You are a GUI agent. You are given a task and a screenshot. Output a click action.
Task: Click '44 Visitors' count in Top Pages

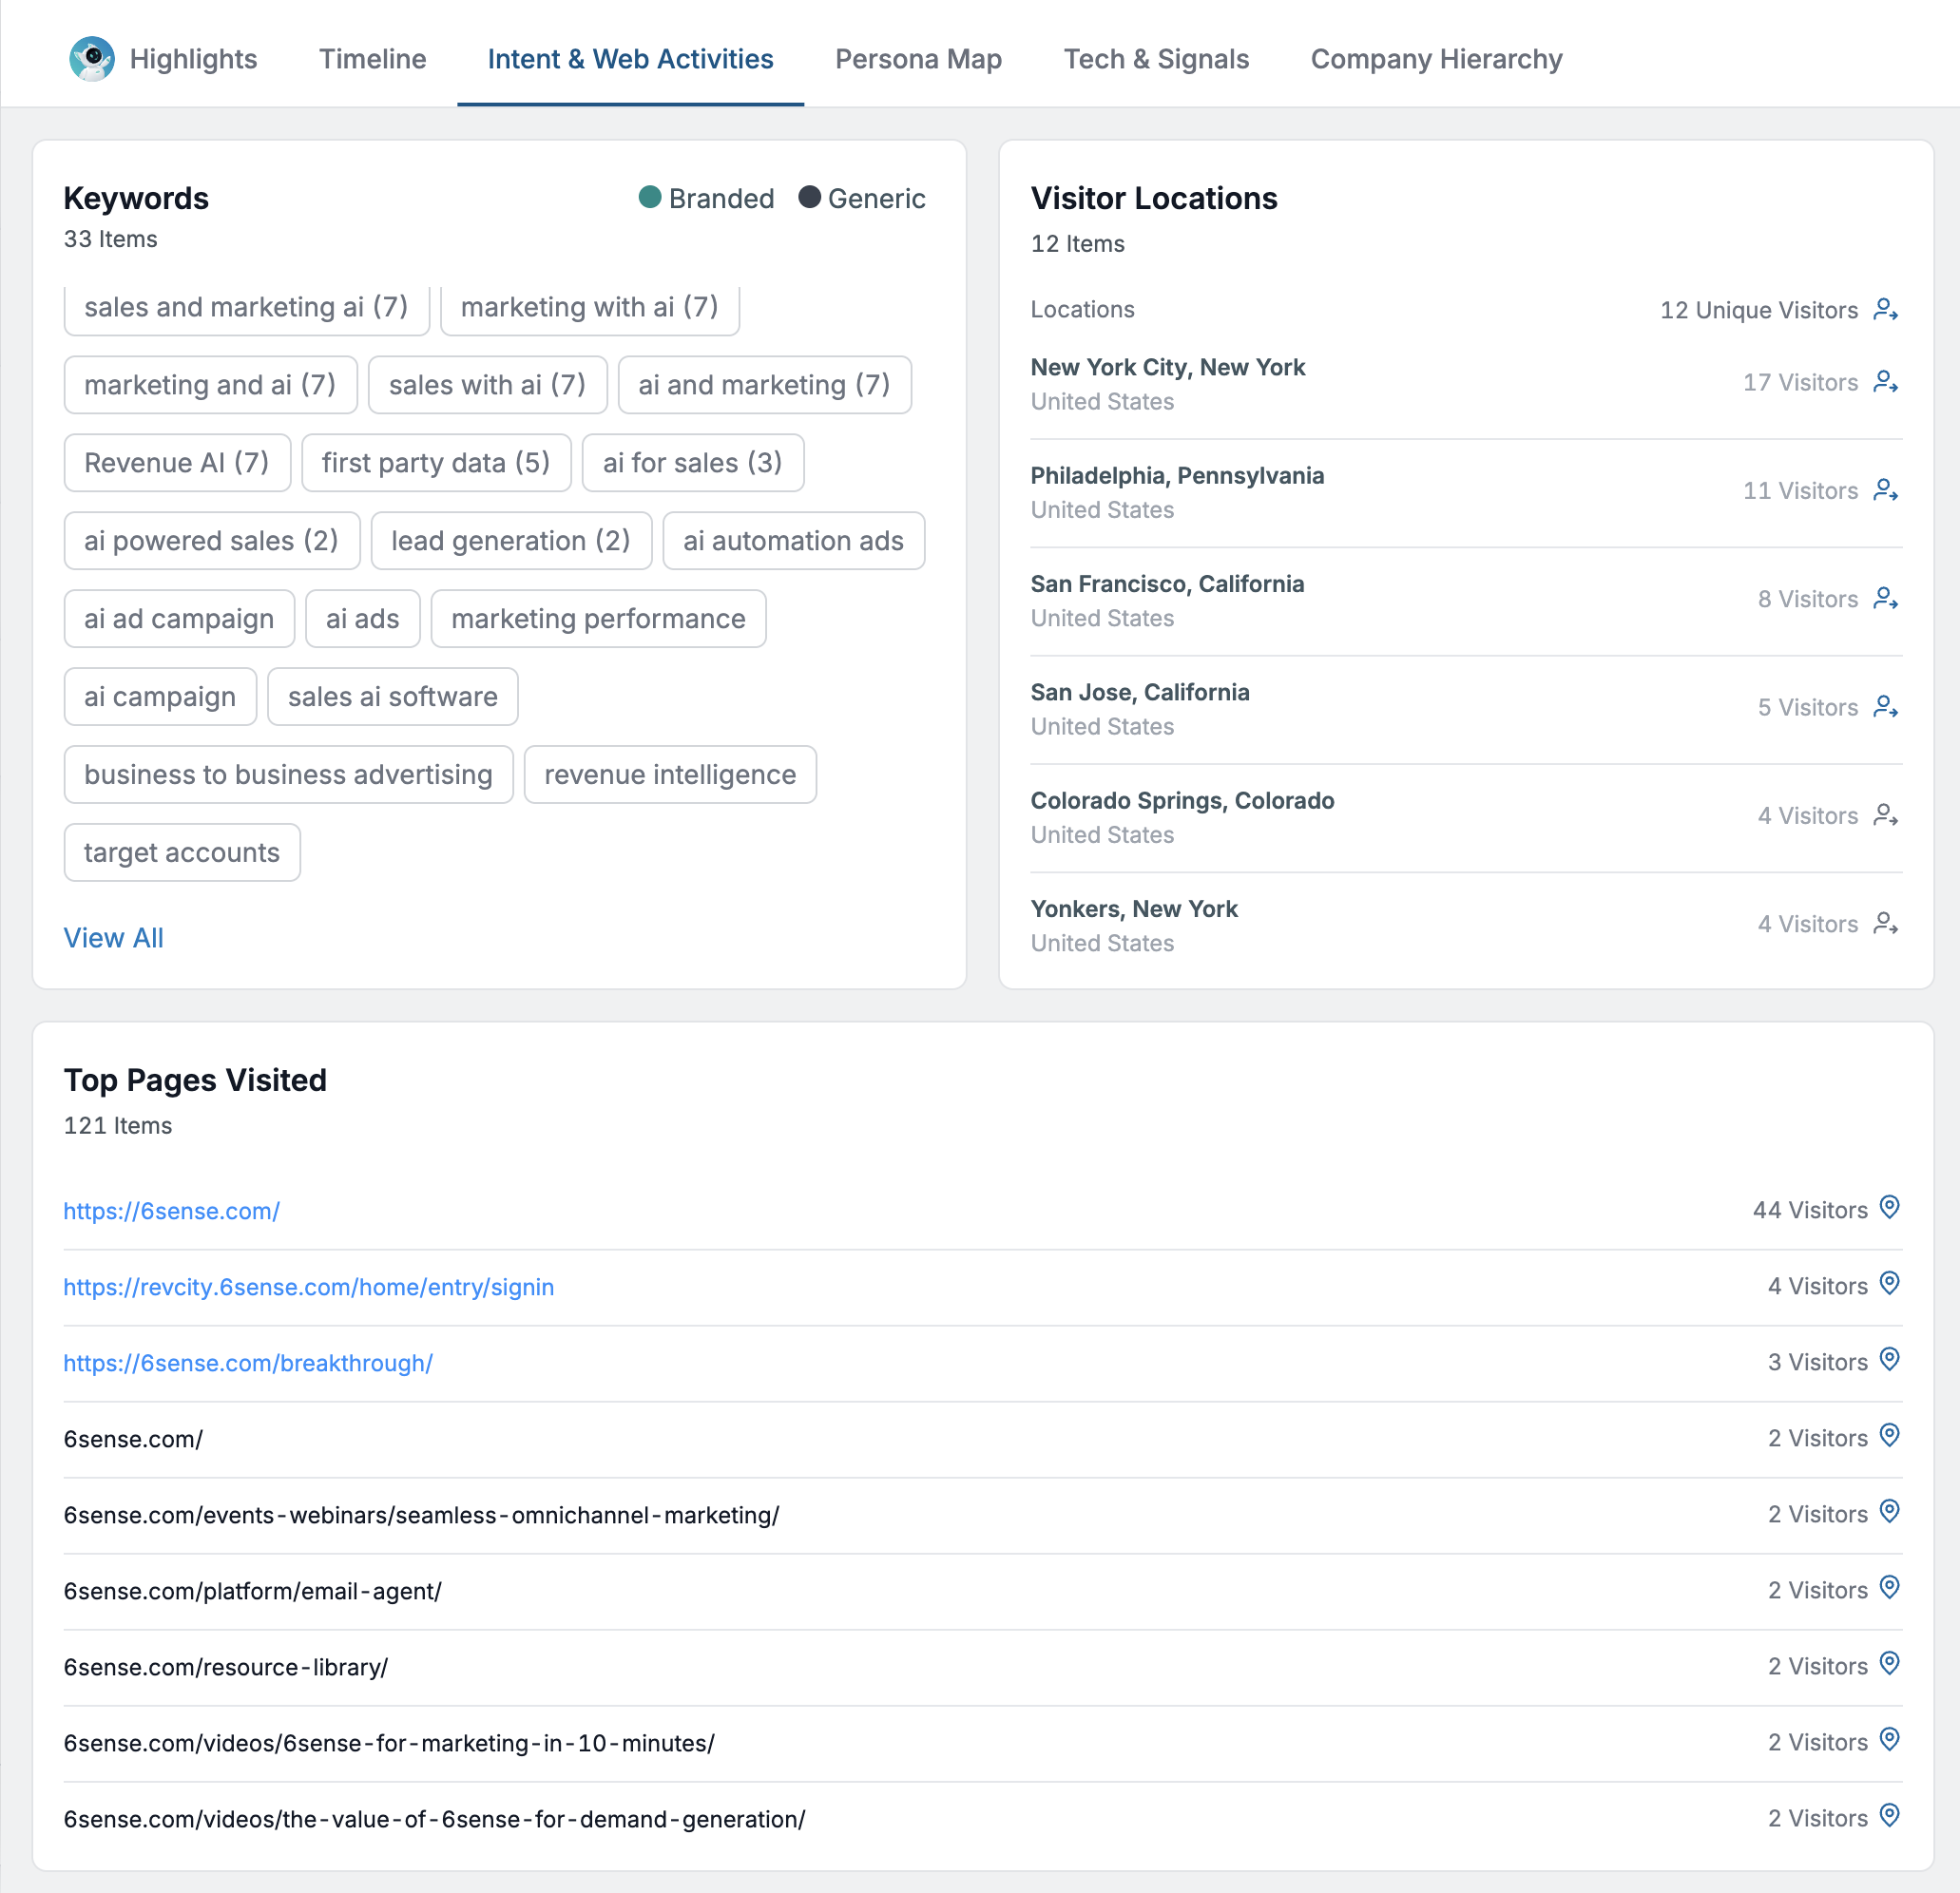[1810, 1210]
